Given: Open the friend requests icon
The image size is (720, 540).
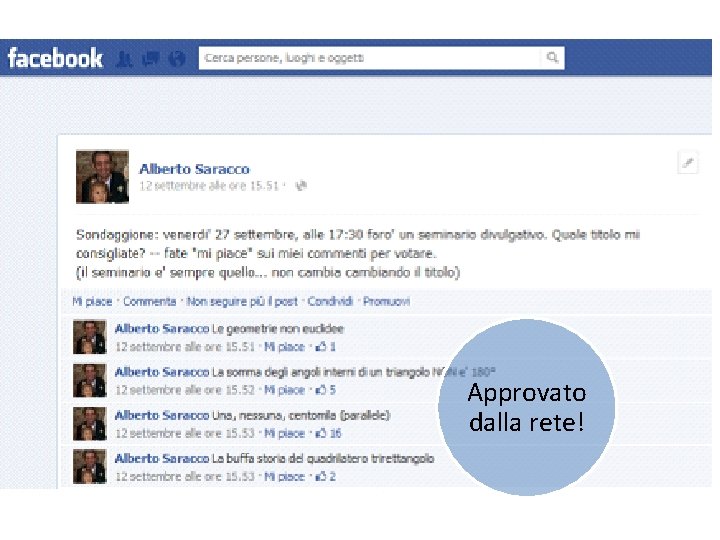Looking at the screenshot, I should pos(124,59).
